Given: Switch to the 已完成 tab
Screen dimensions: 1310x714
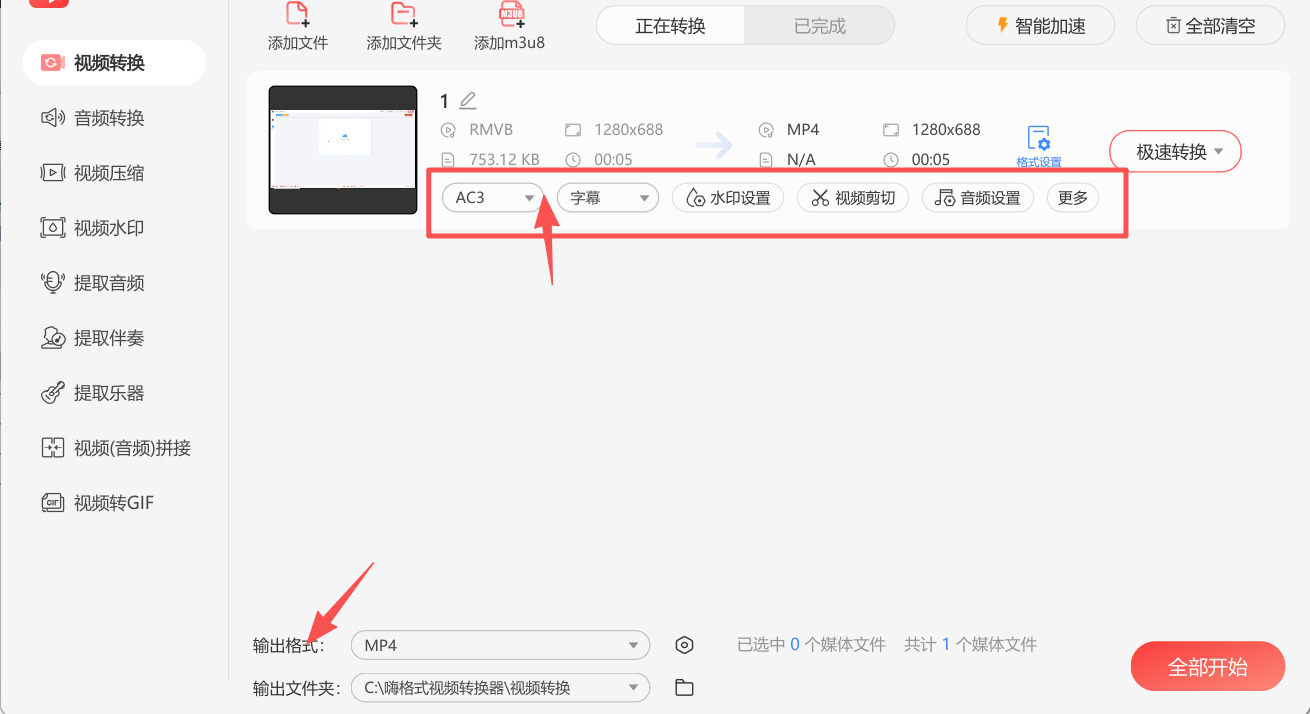Looking at the screenshot, I should [820, 26].
